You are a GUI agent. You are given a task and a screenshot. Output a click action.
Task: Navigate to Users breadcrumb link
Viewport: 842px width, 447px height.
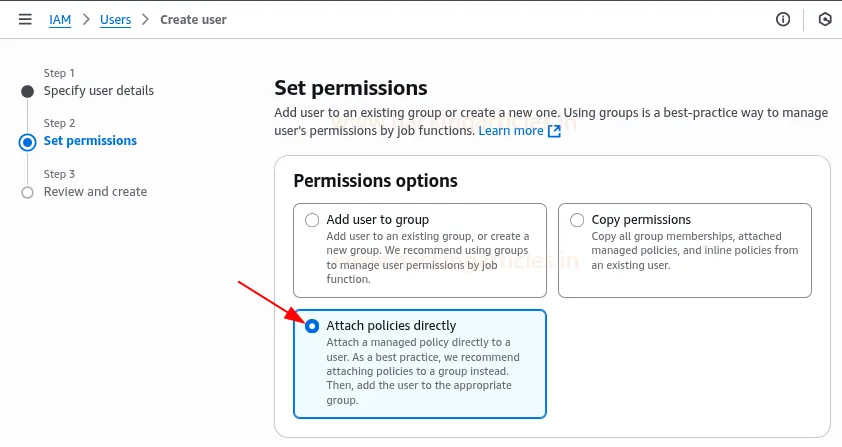point(115,19)
